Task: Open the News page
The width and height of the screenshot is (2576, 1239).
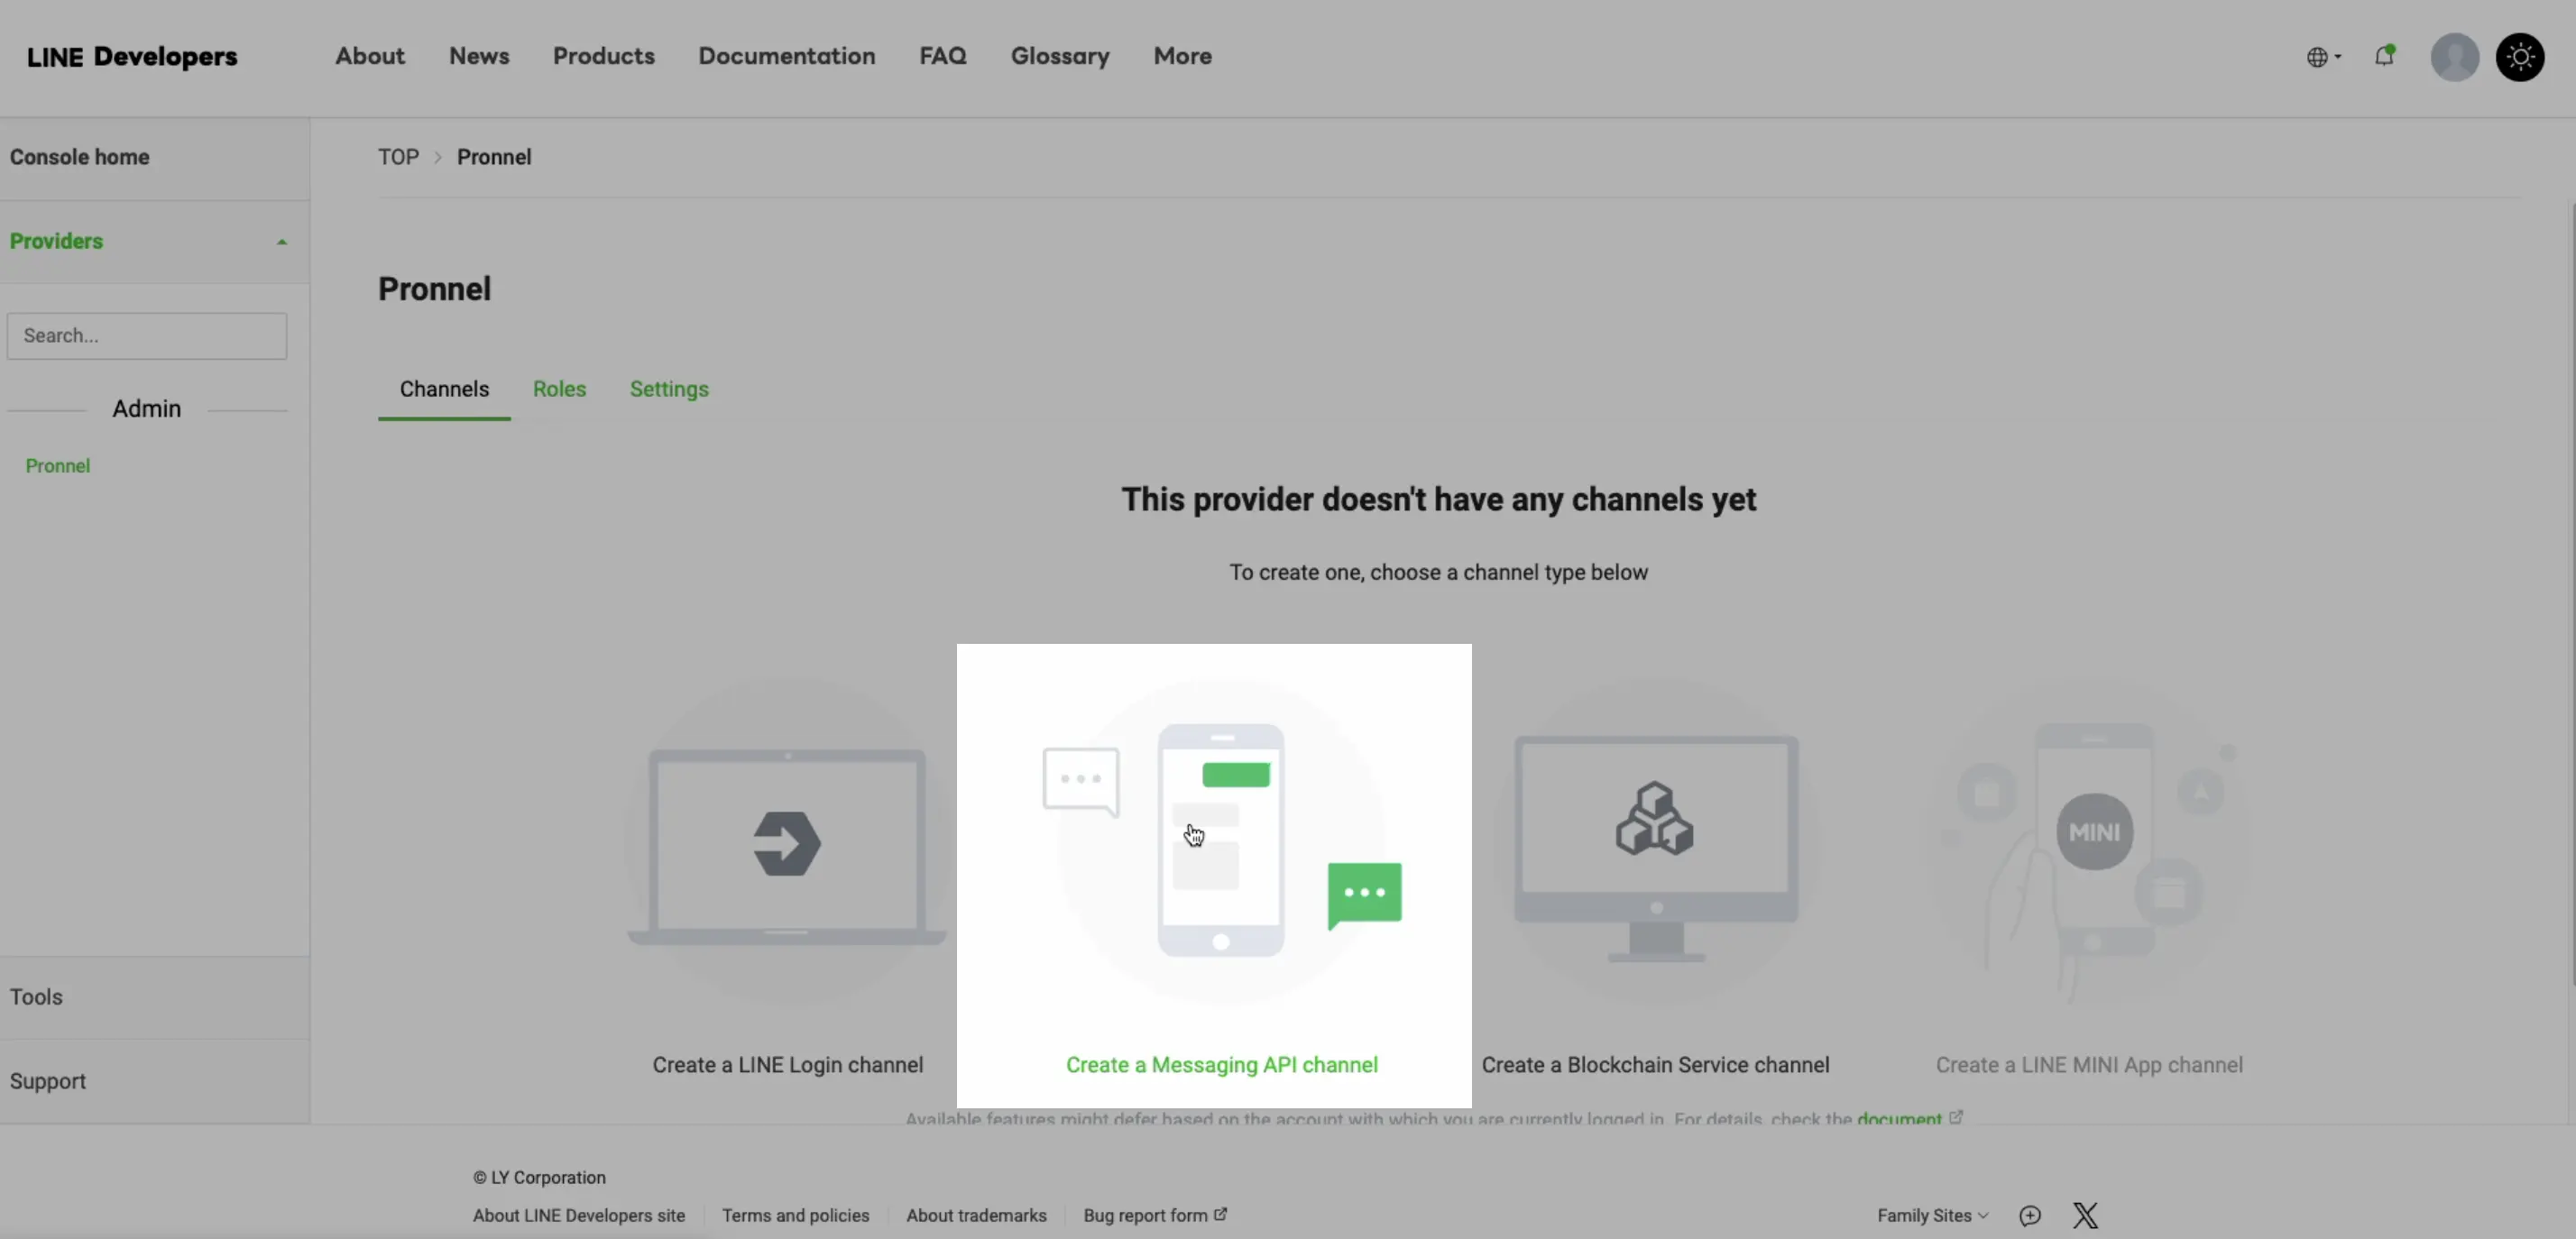Action: (479, 56)
